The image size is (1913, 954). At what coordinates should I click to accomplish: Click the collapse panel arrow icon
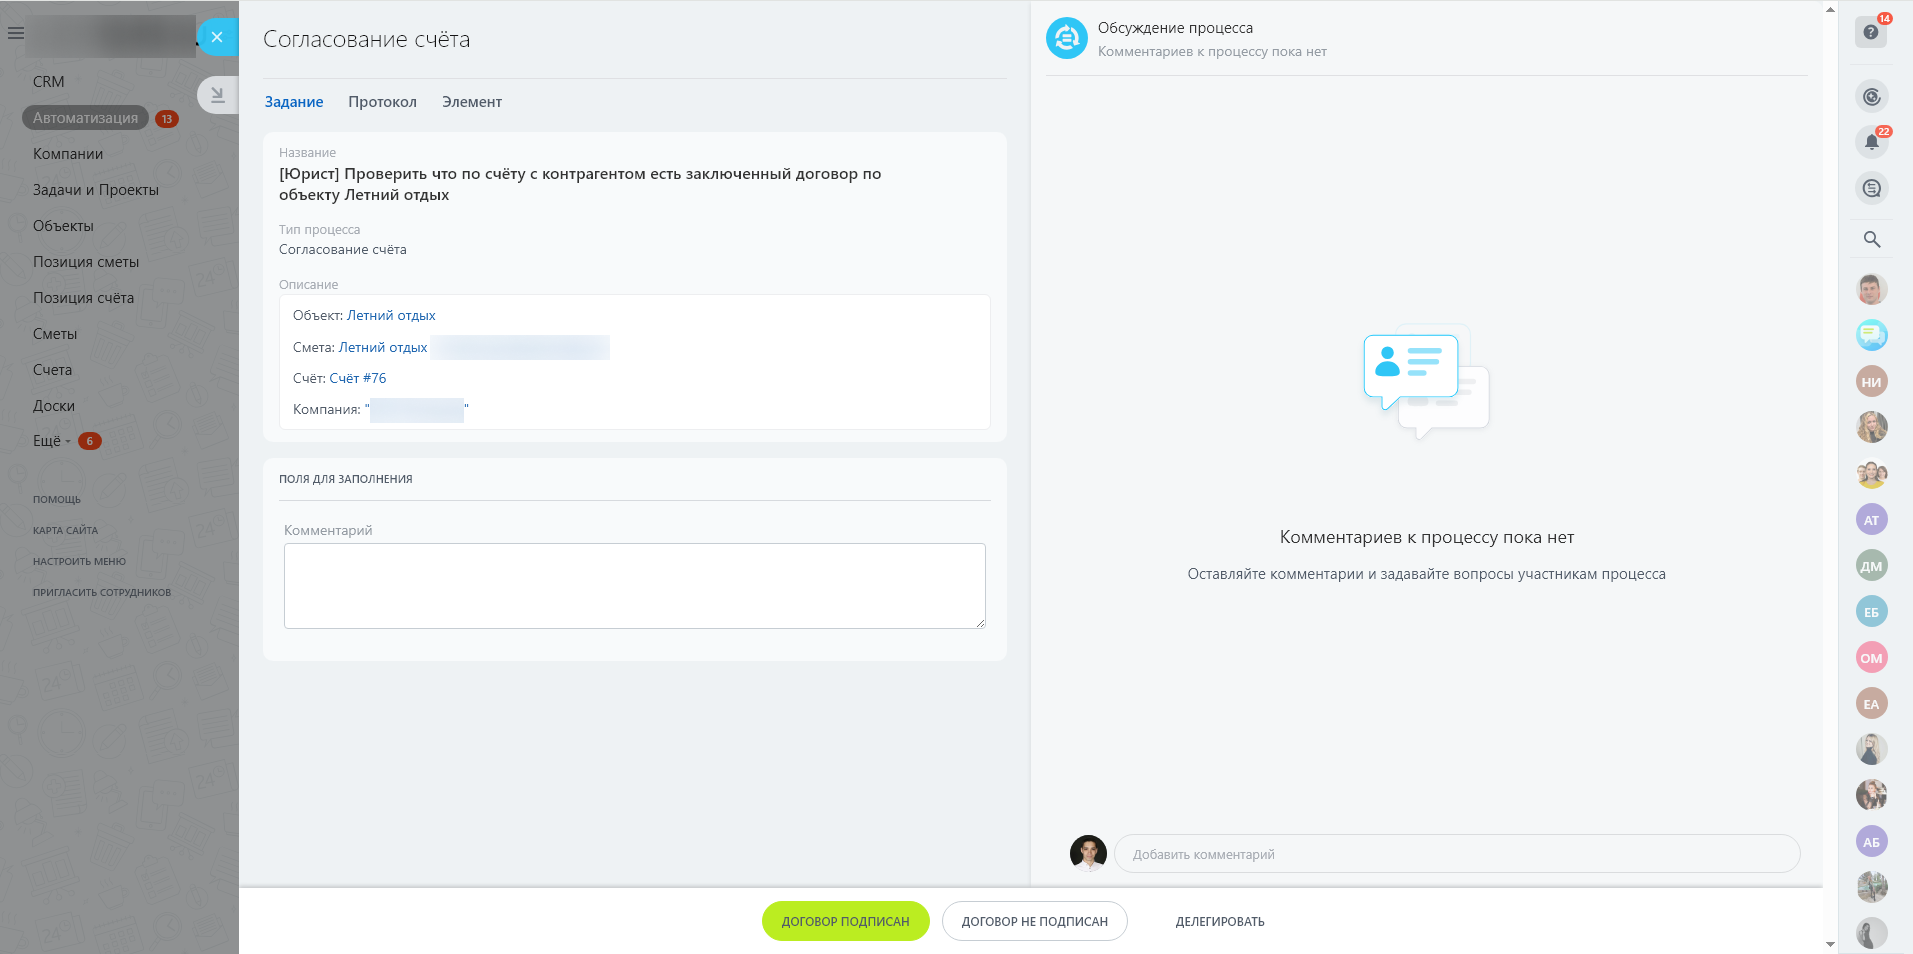217,95
